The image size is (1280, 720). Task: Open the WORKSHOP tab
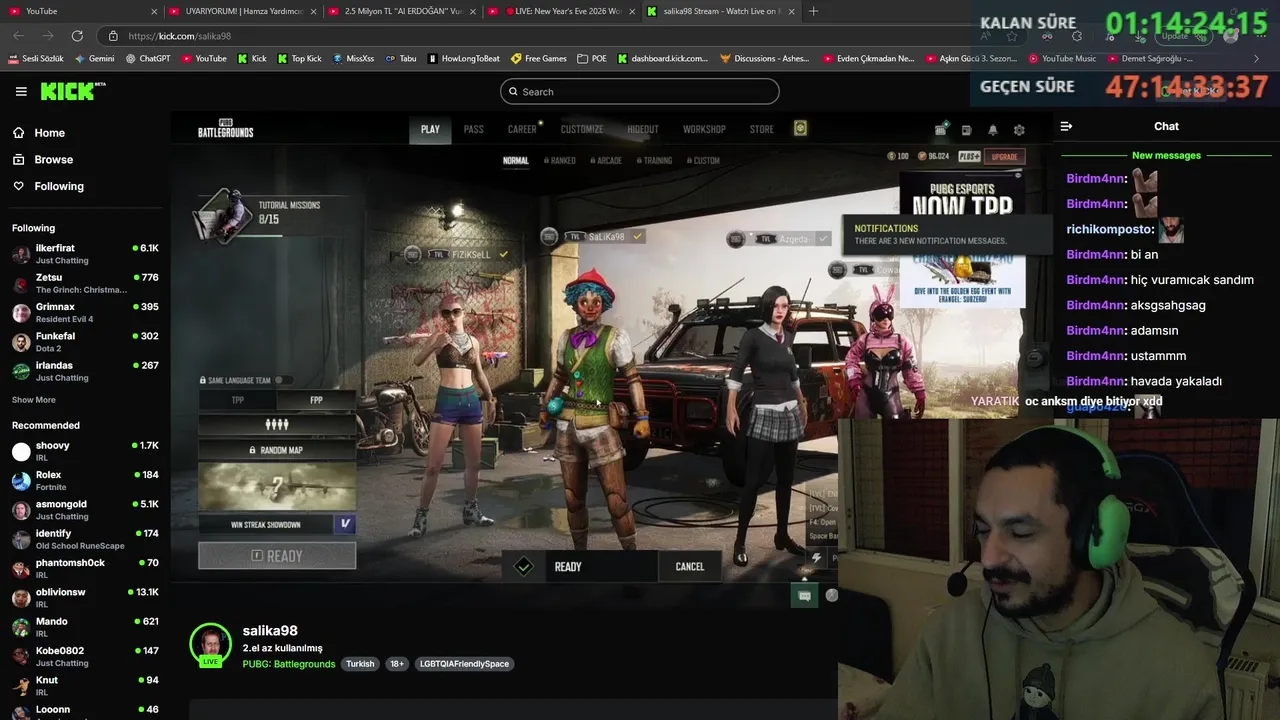pos(704,129)
